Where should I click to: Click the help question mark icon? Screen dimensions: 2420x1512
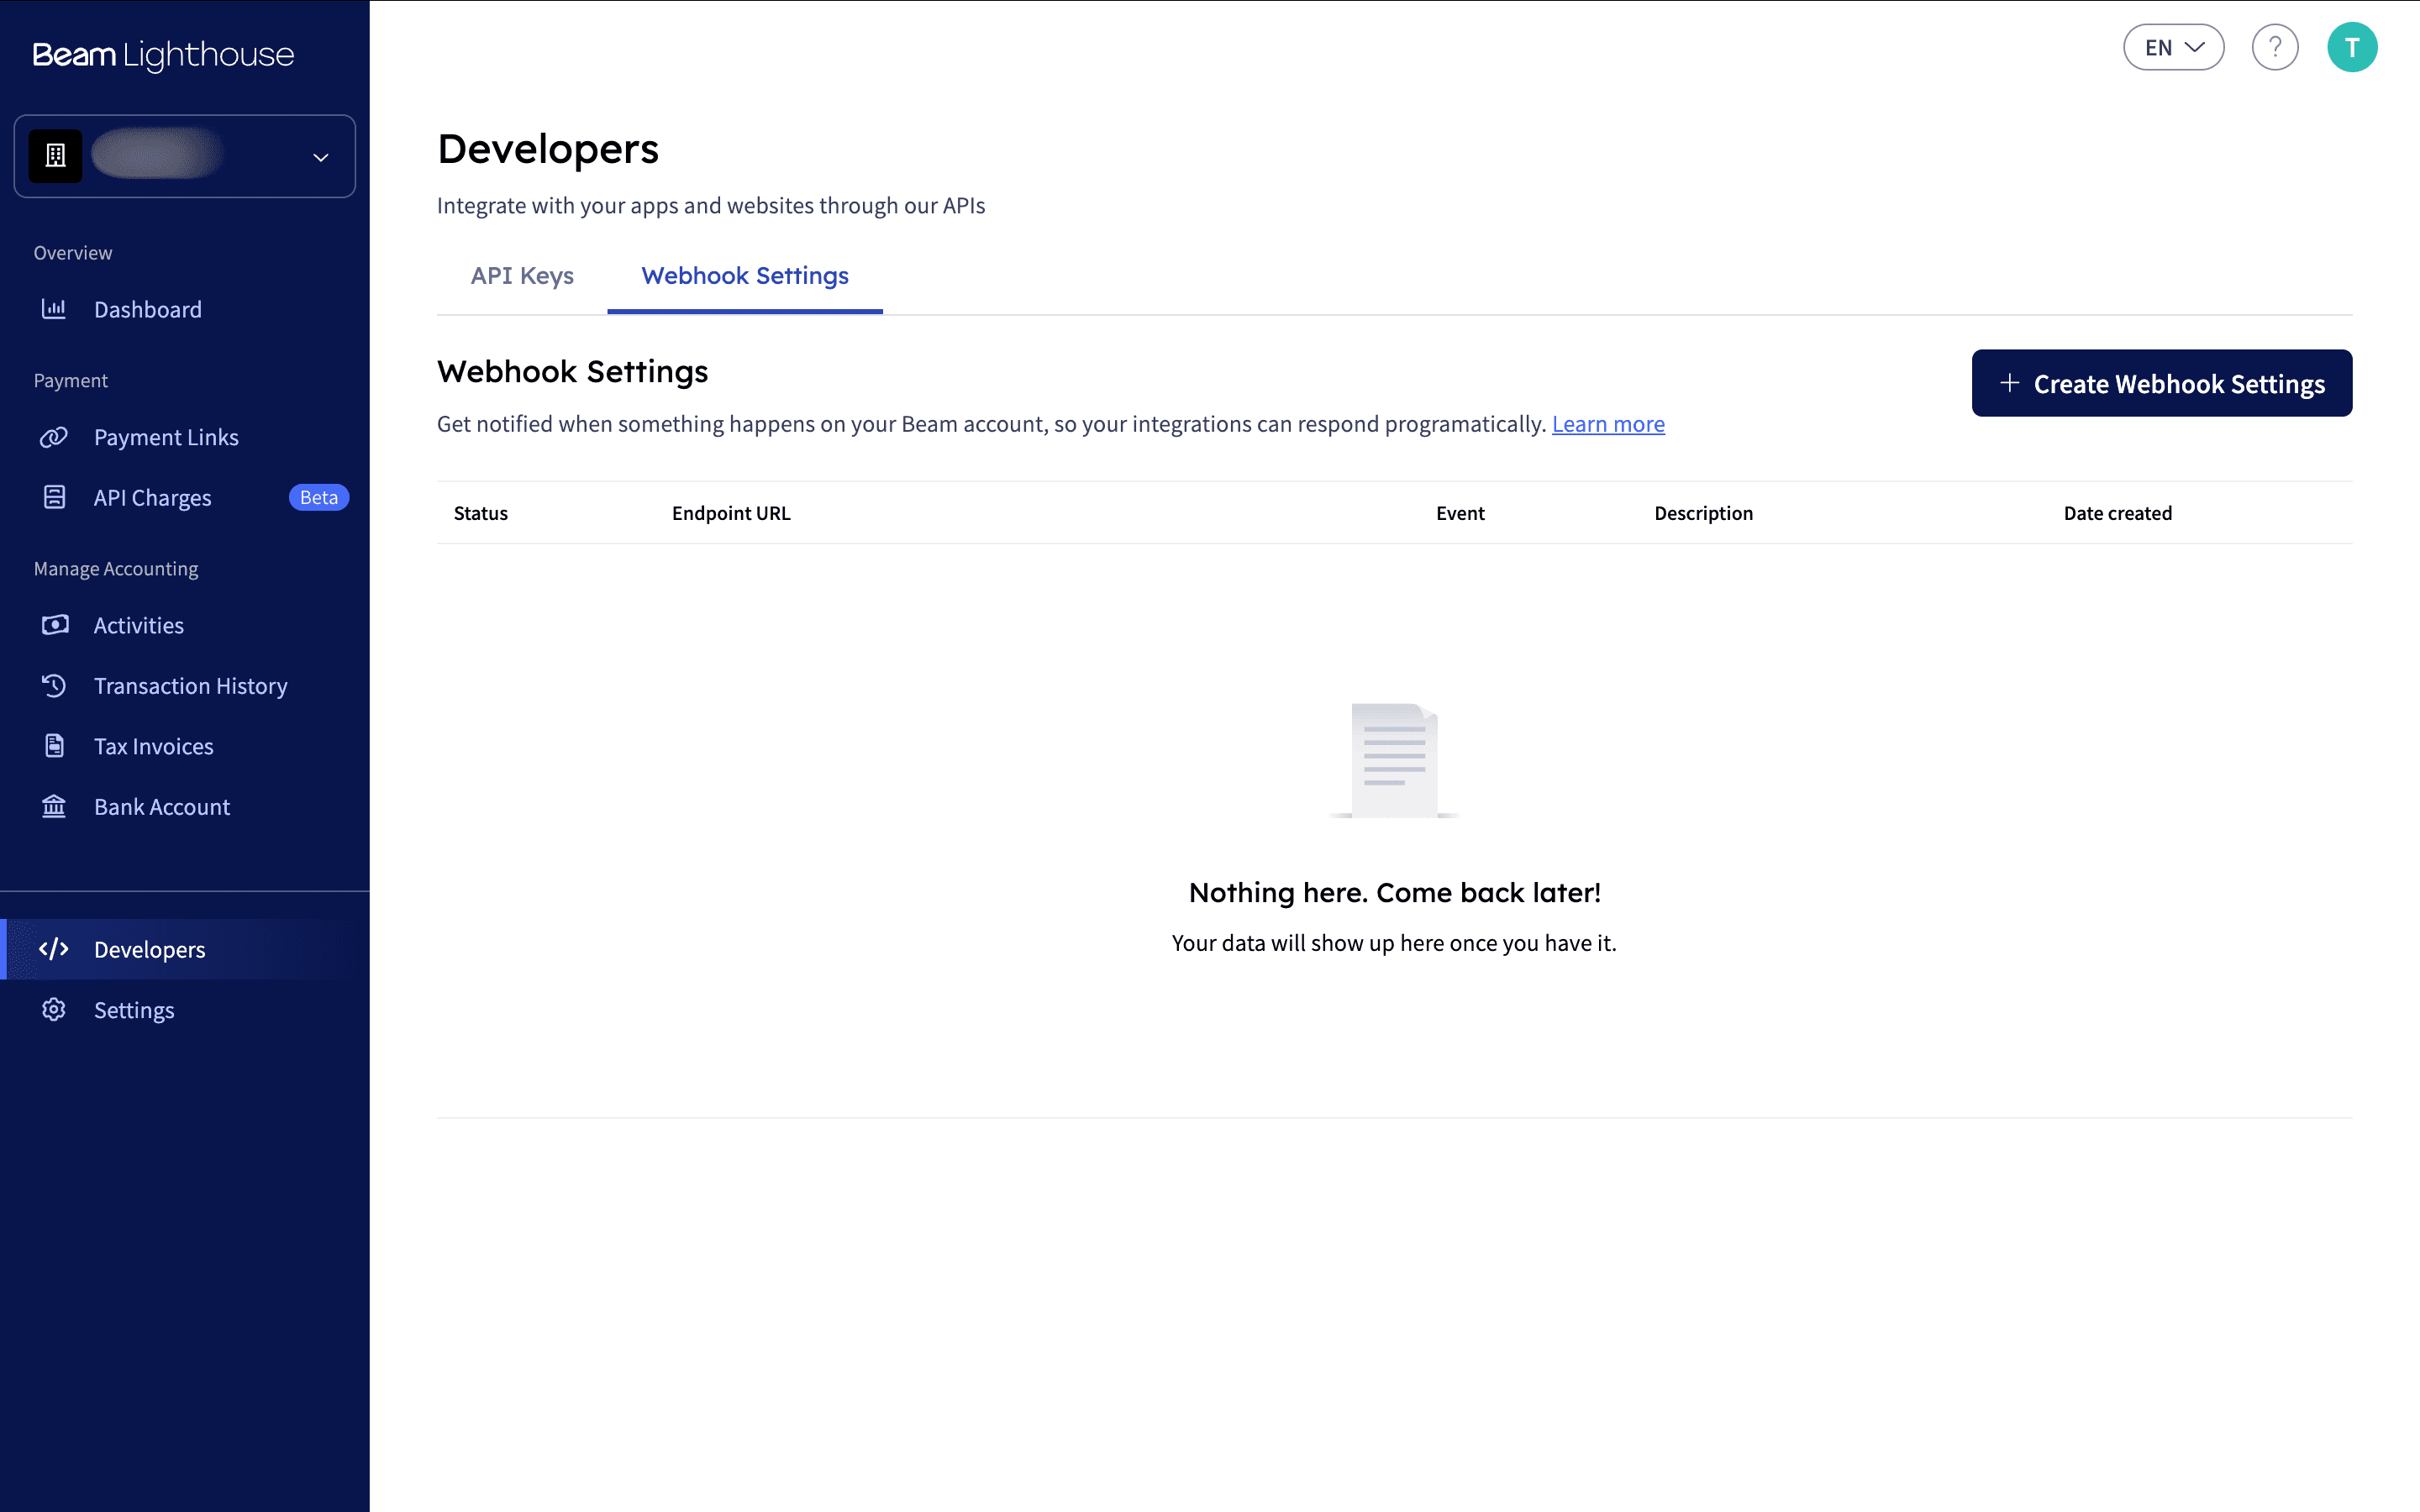pyautogui.click(x=2275, y=46)
